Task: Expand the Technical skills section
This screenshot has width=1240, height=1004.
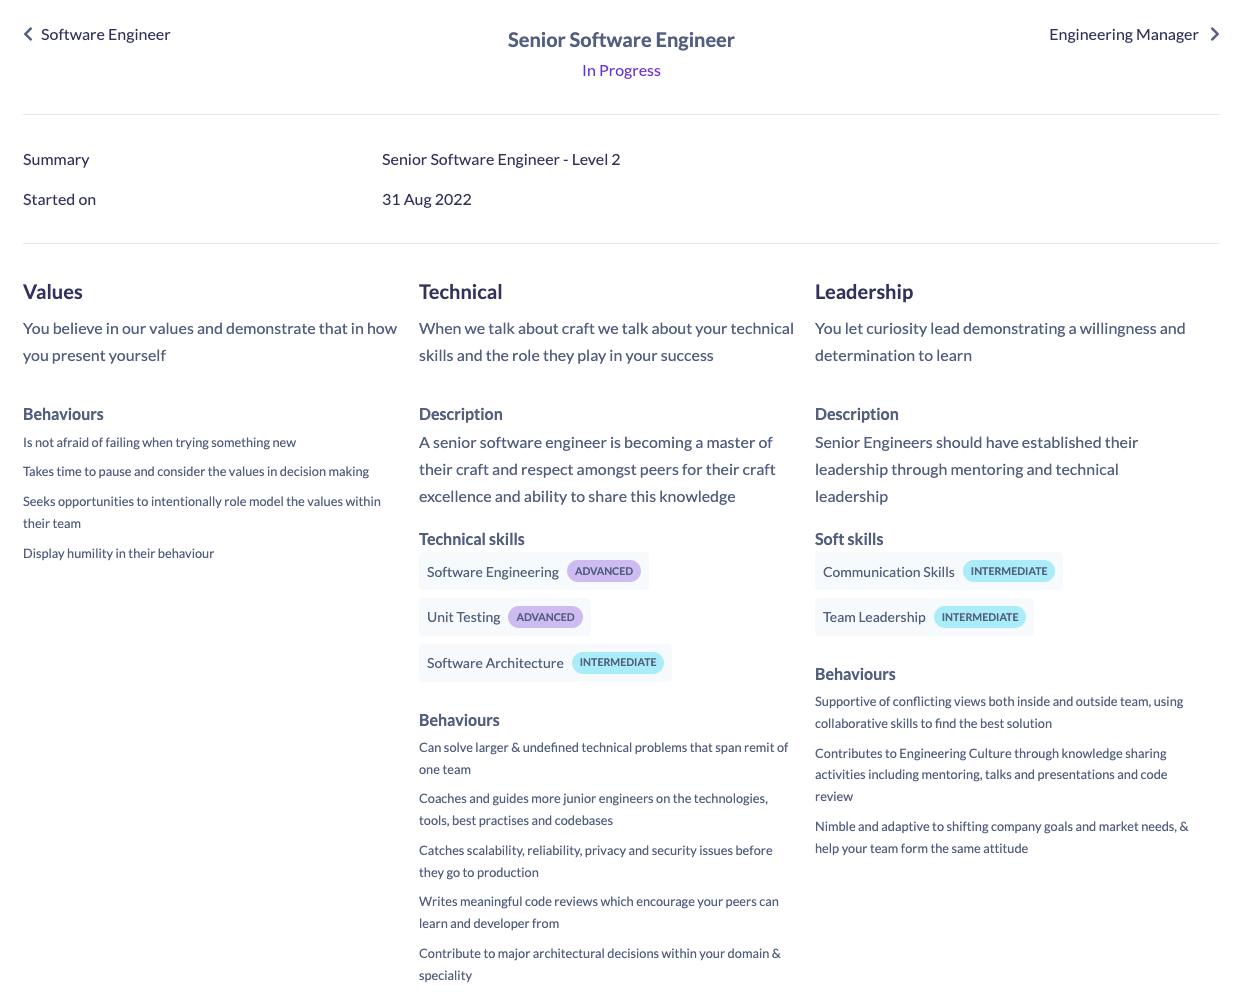Action: tap(471, 538)
